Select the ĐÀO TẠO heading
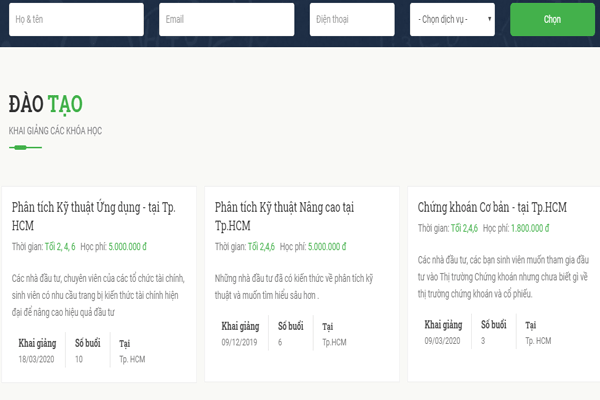This screenshot has width=600, height=400. pos(46,104)
